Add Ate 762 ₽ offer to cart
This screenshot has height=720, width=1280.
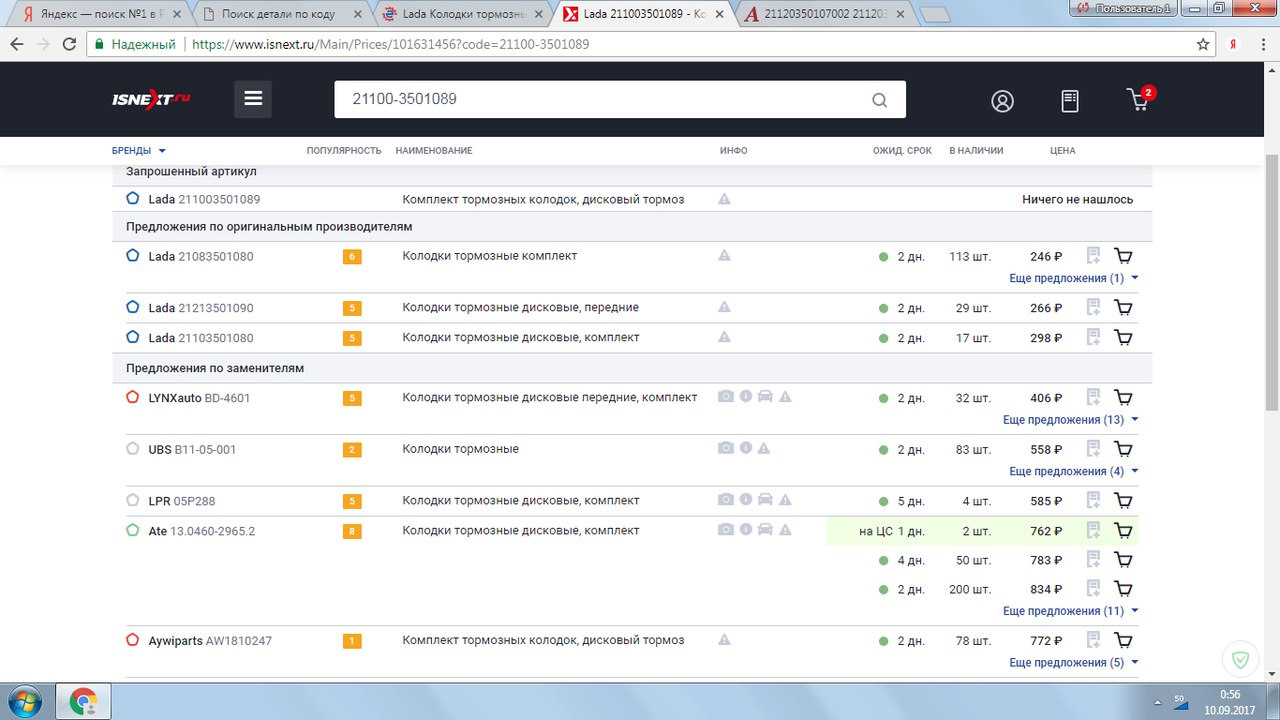coord(1123,531)
